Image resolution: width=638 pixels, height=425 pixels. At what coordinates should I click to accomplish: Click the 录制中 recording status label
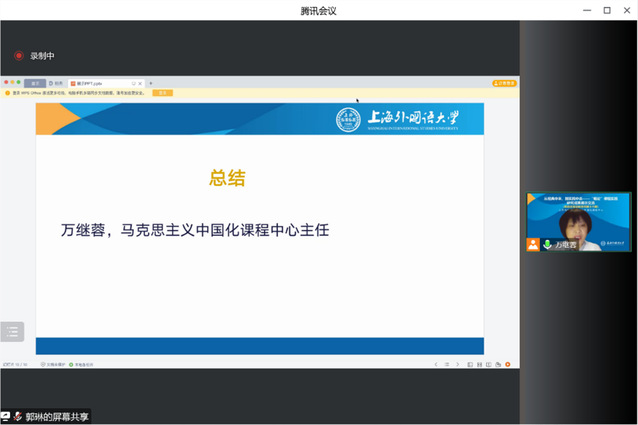42,56
